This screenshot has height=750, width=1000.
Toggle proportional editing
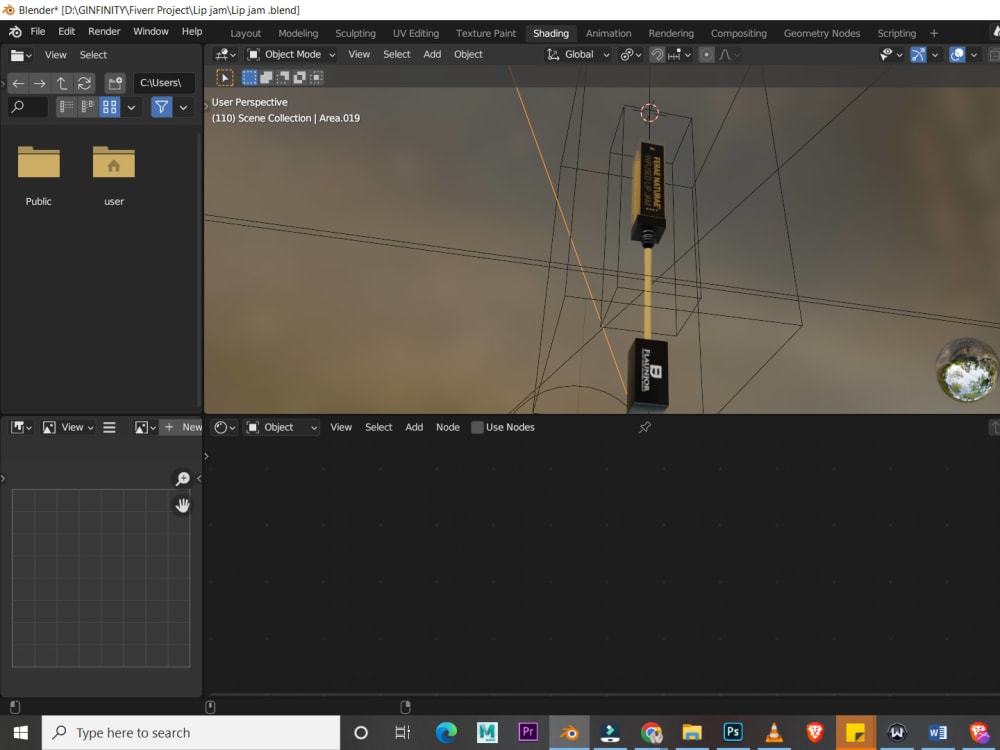706,55
